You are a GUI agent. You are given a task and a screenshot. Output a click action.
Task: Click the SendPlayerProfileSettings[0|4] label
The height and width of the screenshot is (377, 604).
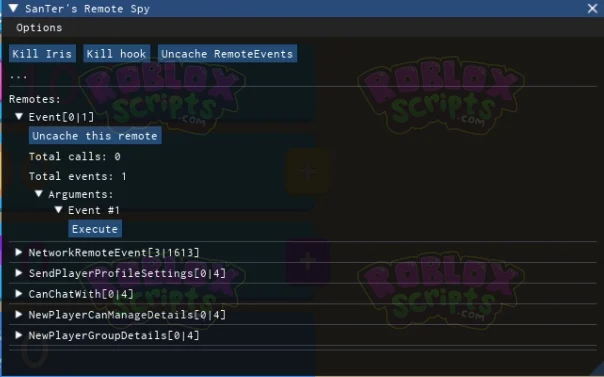tap(127, 273)
